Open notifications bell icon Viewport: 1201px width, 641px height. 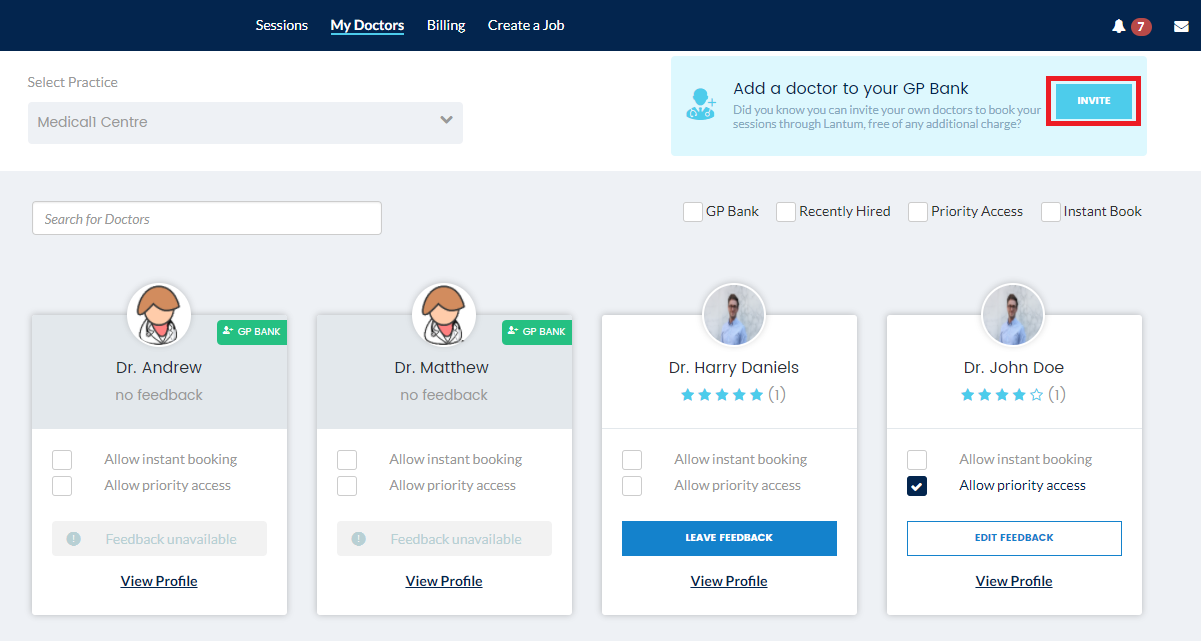(x=1119, y=26)
